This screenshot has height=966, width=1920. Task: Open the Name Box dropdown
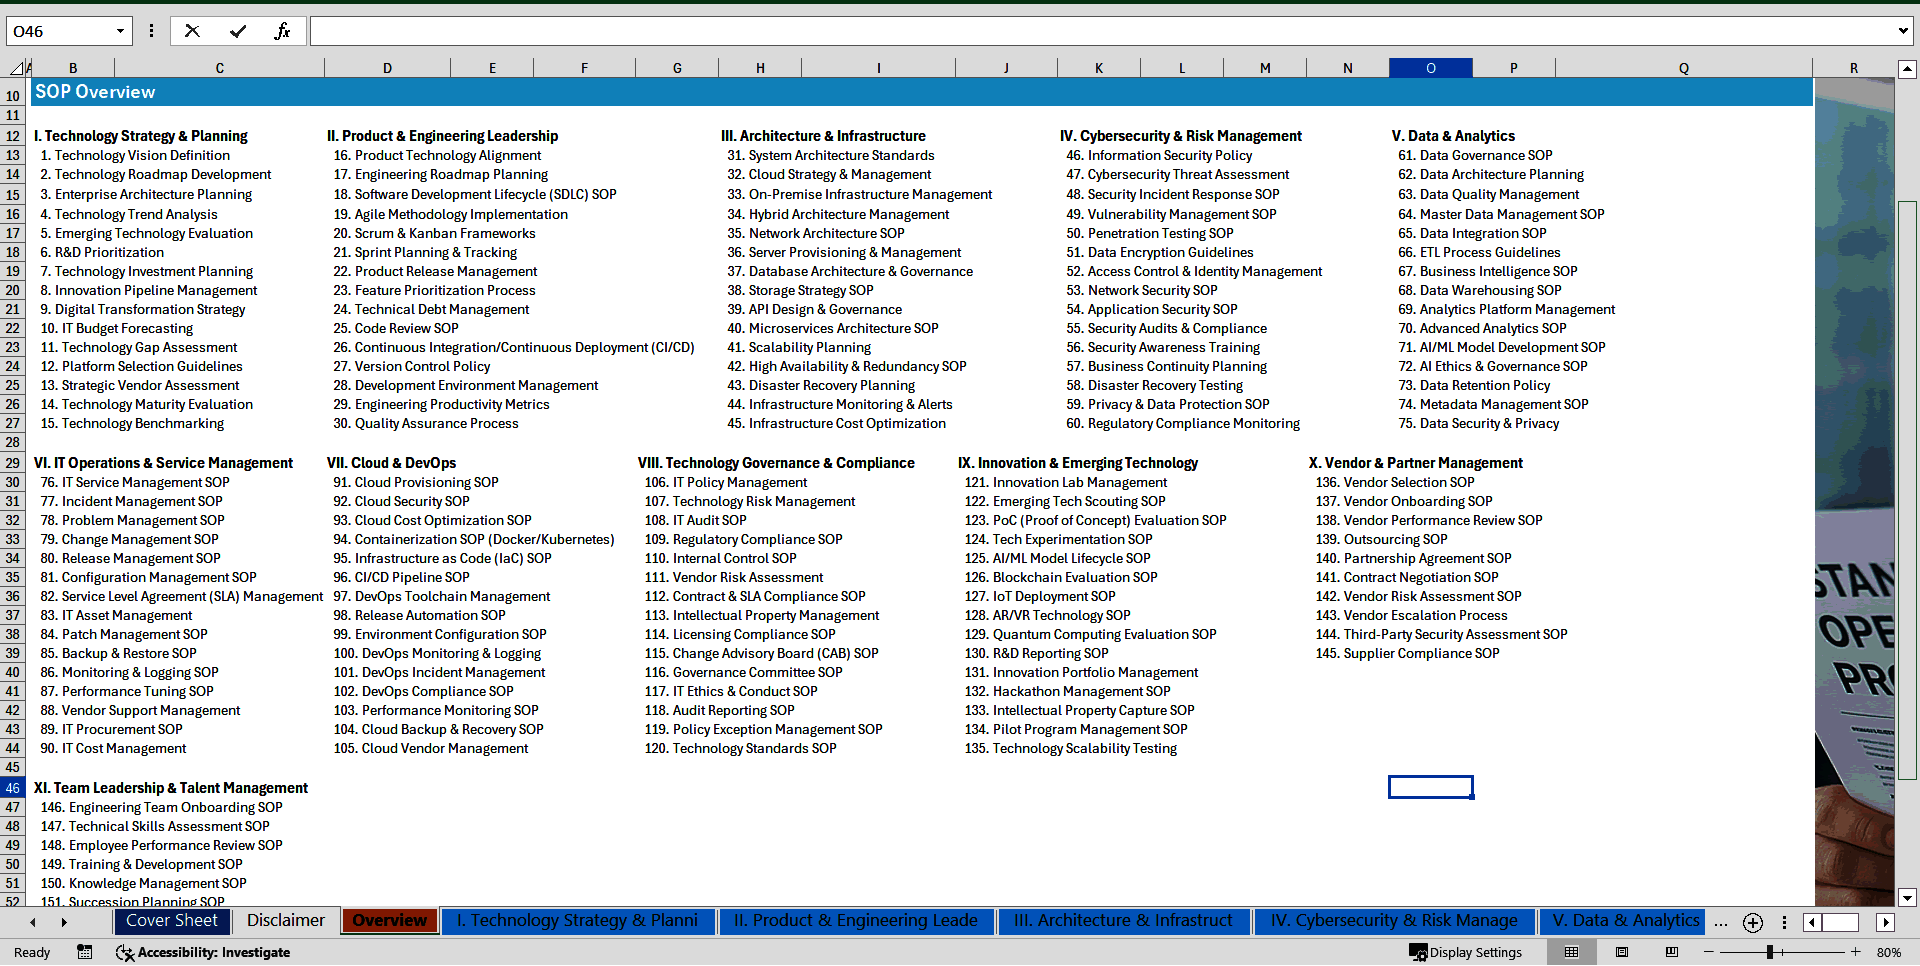(x=120, y=31)
